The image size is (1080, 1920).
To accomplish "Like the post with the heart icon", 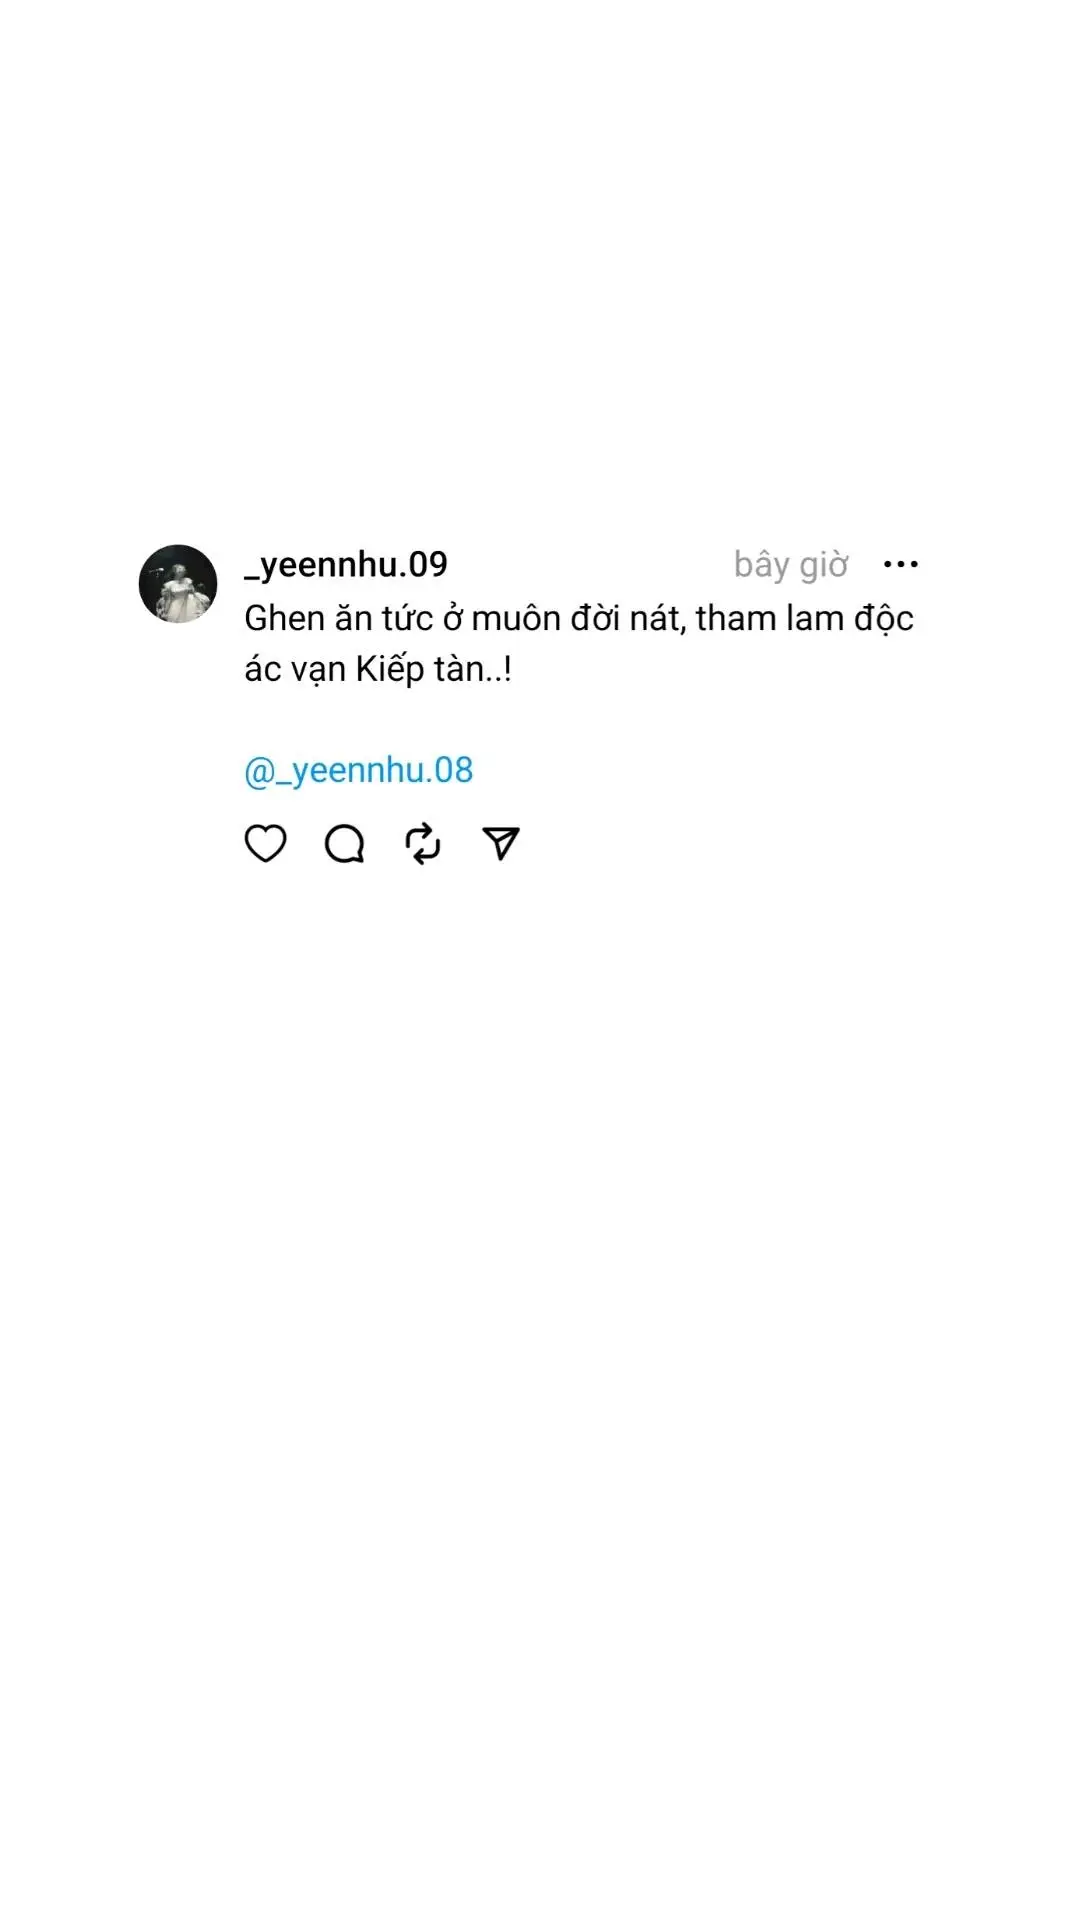I will (x=265, y=844).
